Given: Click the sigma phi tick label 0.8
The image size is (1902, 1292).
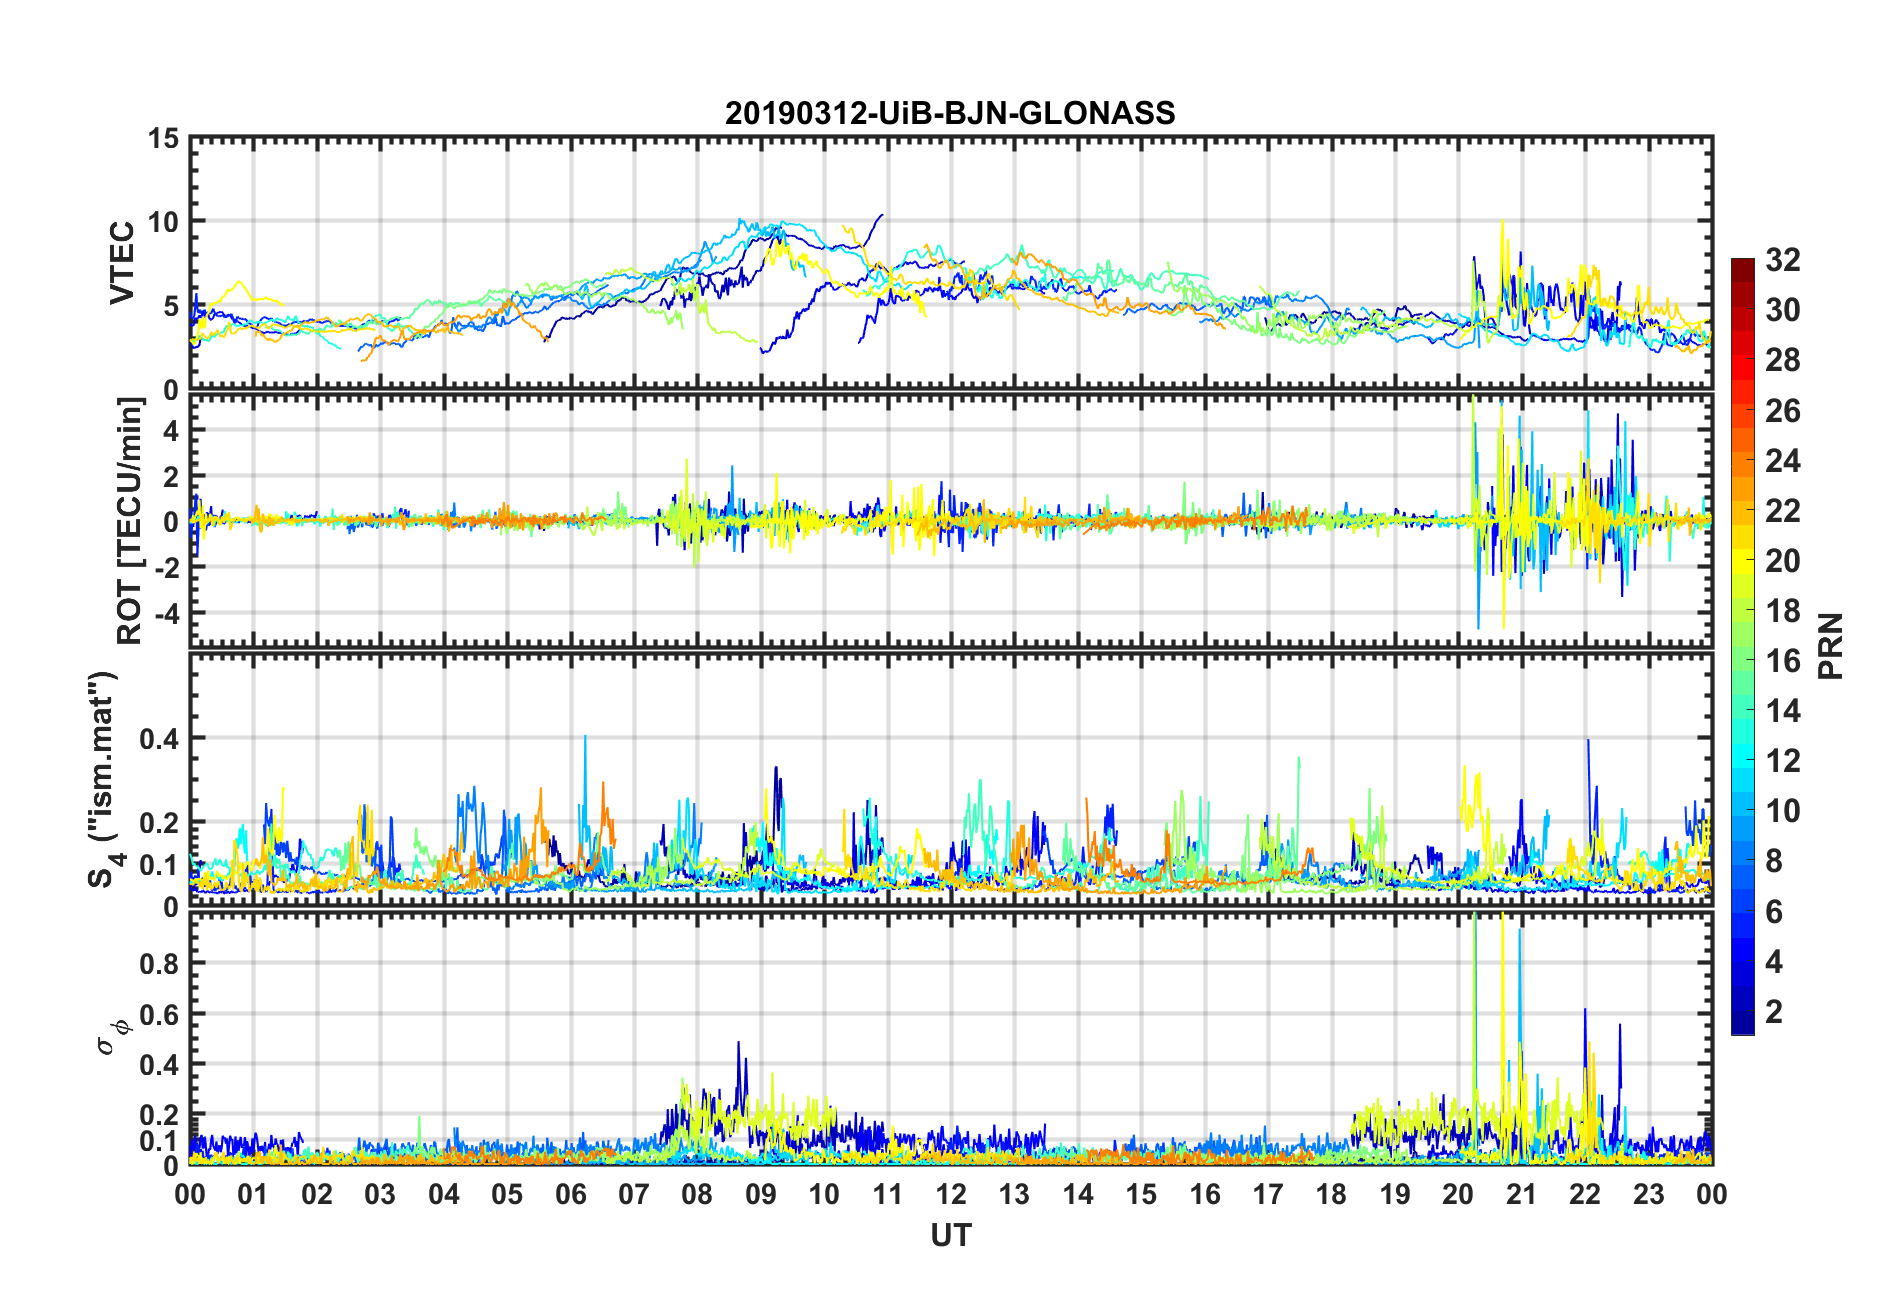Looking at the screenshot, I should (x=160, y=964).
